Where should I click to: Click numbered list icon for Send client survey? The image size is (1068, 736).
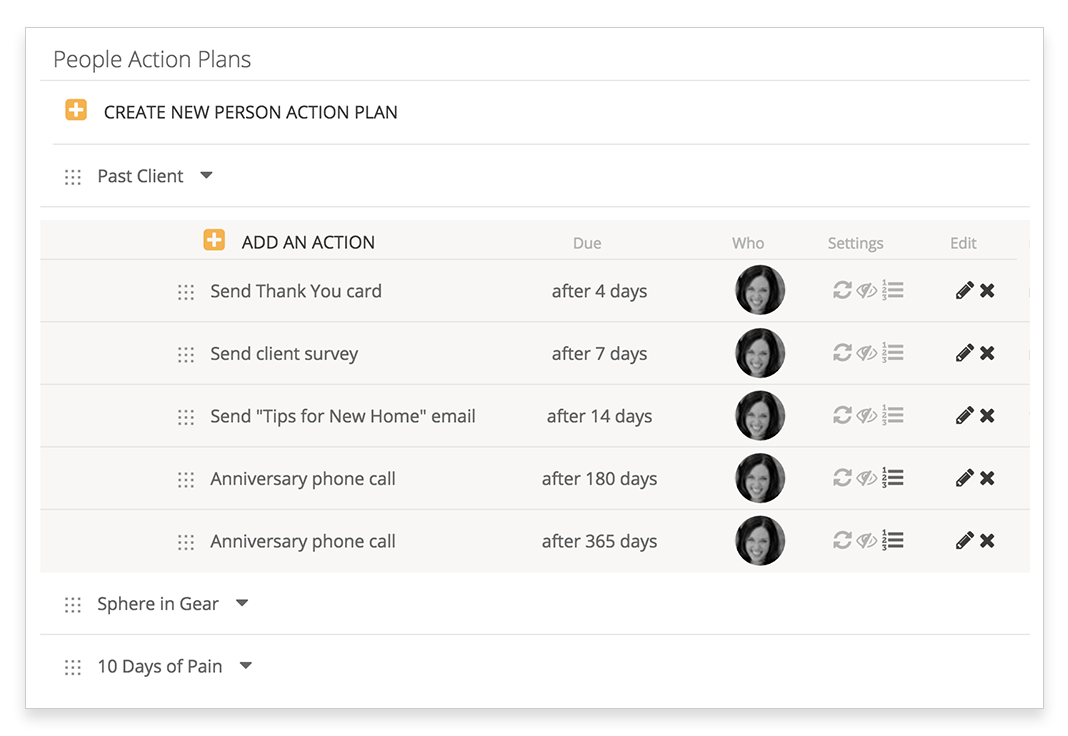click(x=893, y=353)
